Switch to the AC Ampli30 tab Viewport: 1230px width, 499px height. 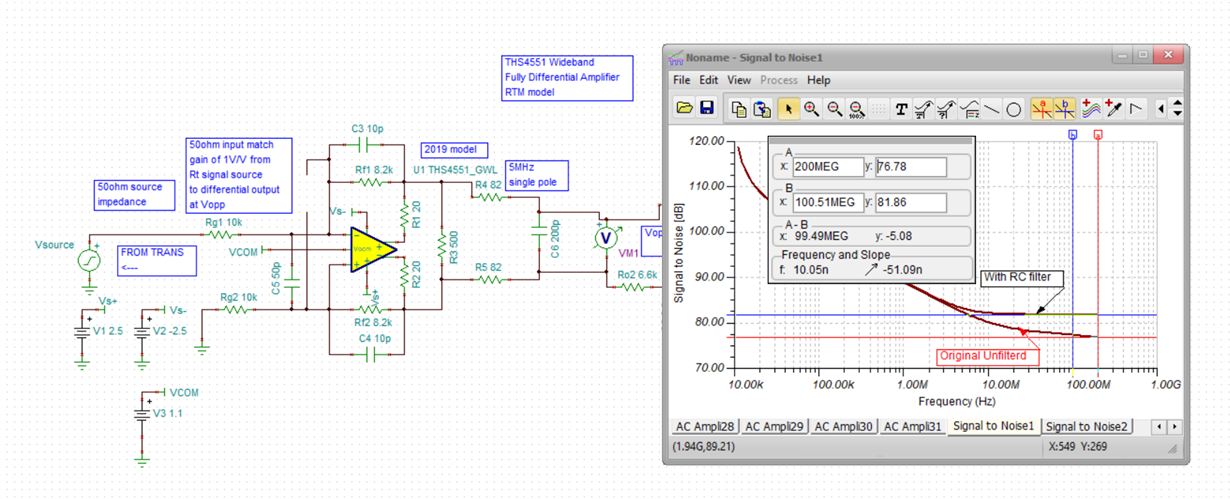click(842, 427)
